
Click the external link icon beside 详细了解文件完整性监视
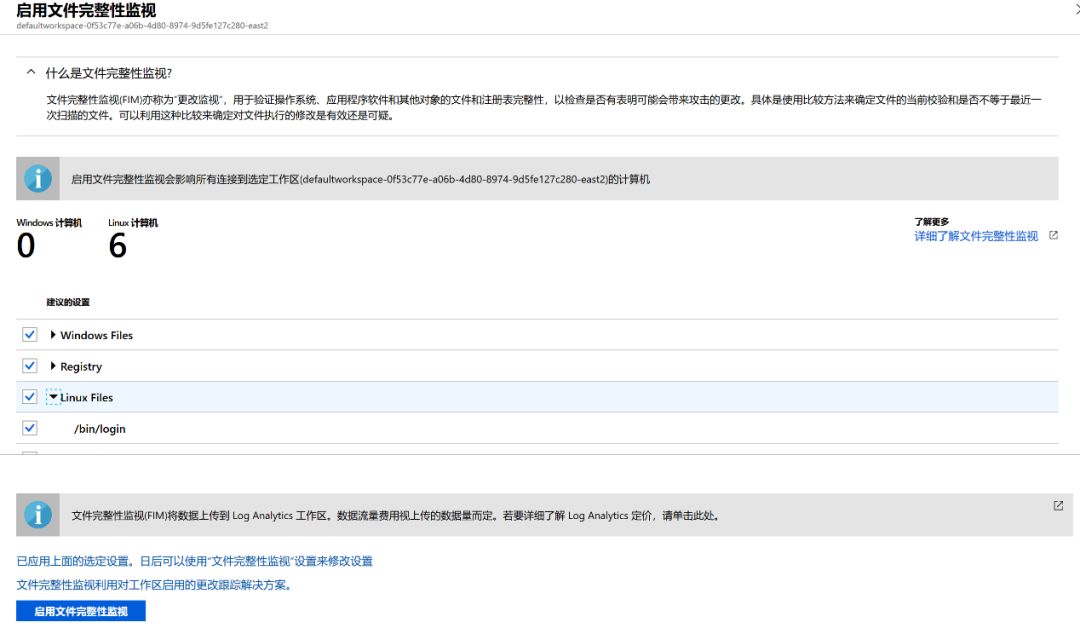(1053, 236)
